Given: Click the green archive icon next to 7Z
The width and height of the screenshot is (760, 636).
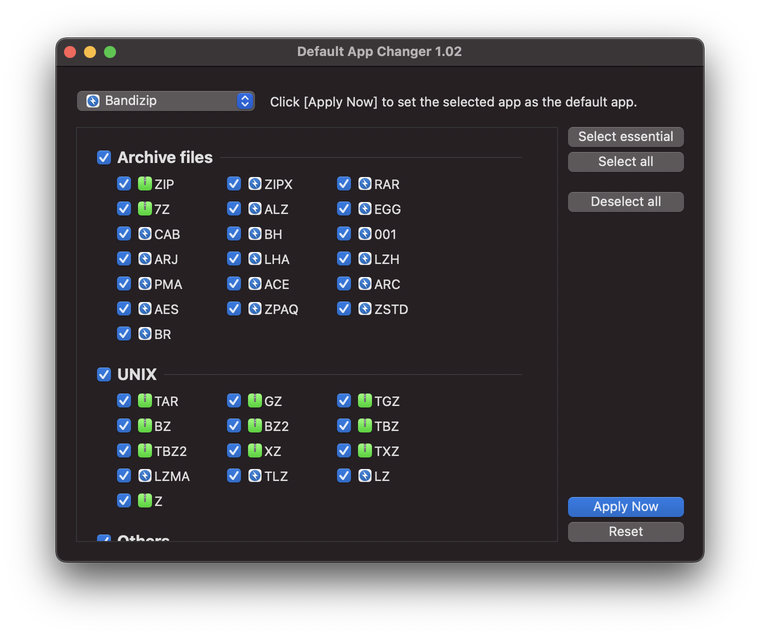Looking at the screenshot, I should tap(144, 208).
